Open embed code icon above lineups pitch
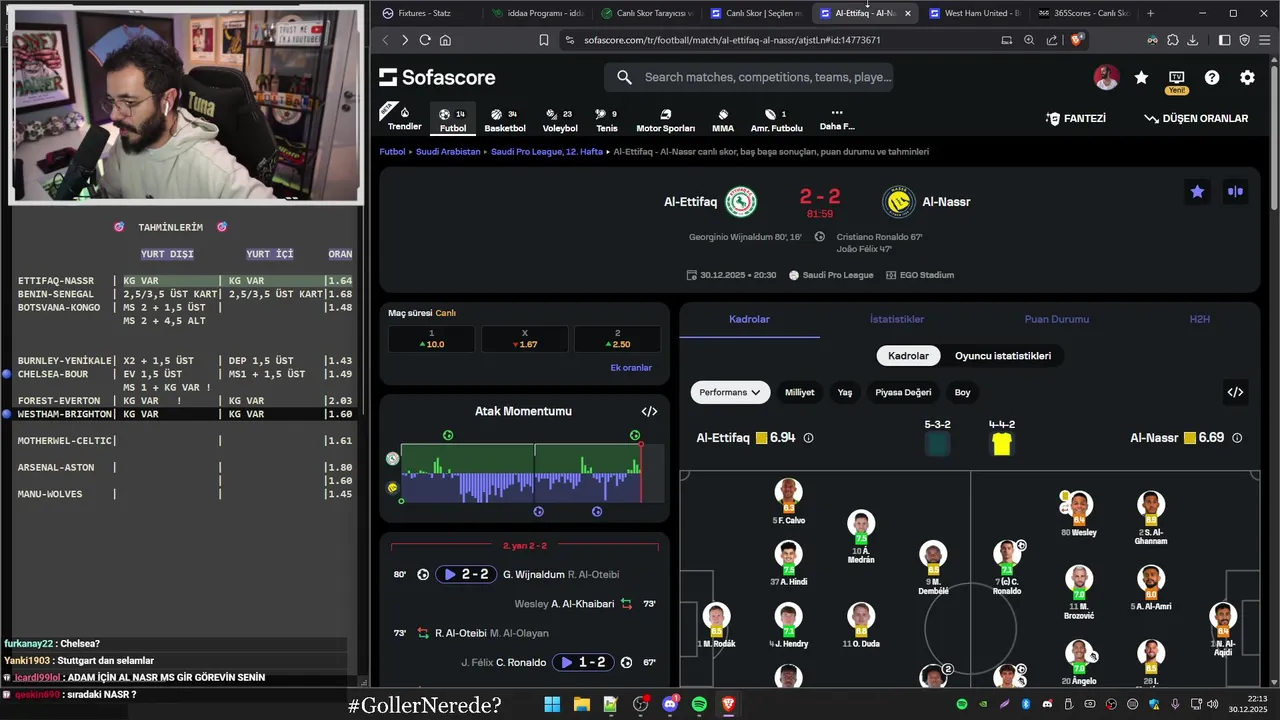 1235,392
